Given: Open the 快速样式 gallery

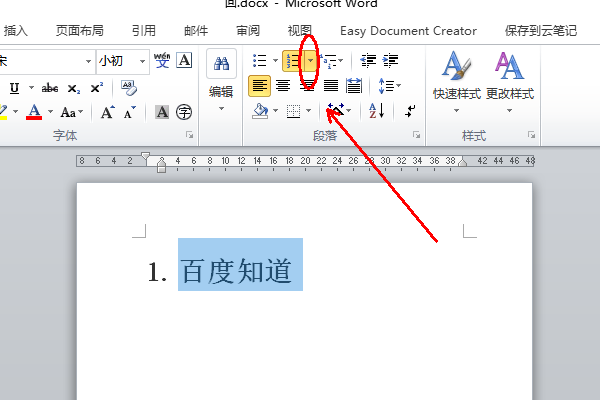Looking at the screenshot, I should [457, 82].
